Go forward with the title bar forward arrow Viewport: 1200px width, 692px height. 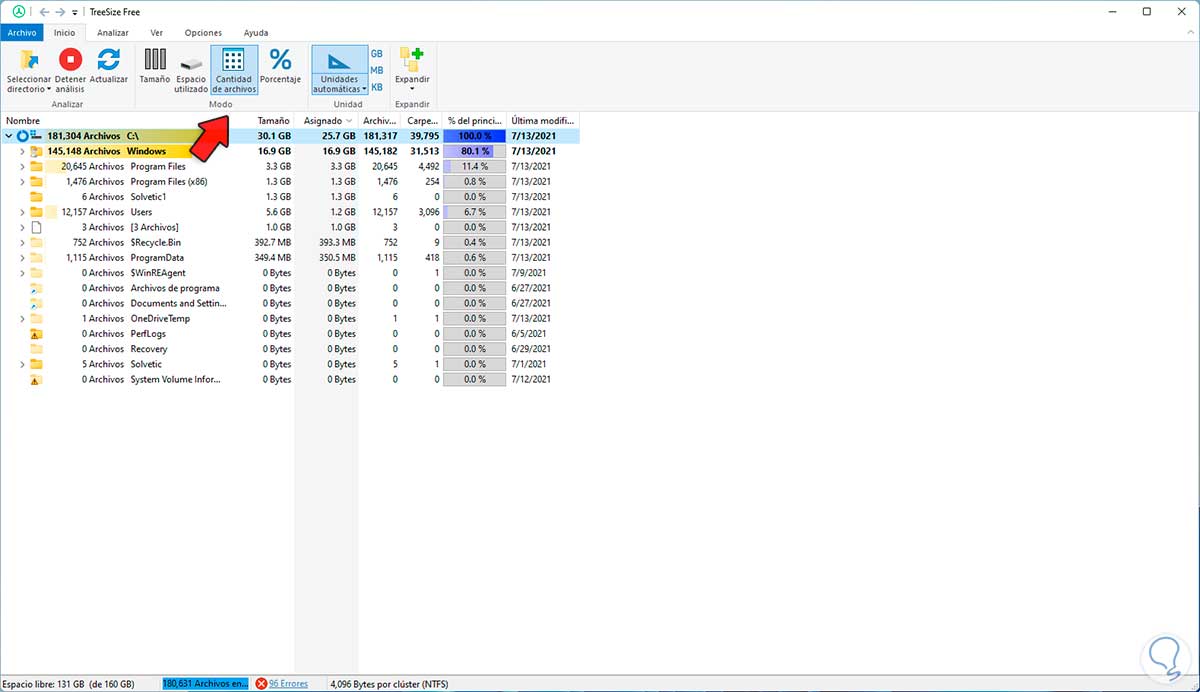click(x=61, y=11)
